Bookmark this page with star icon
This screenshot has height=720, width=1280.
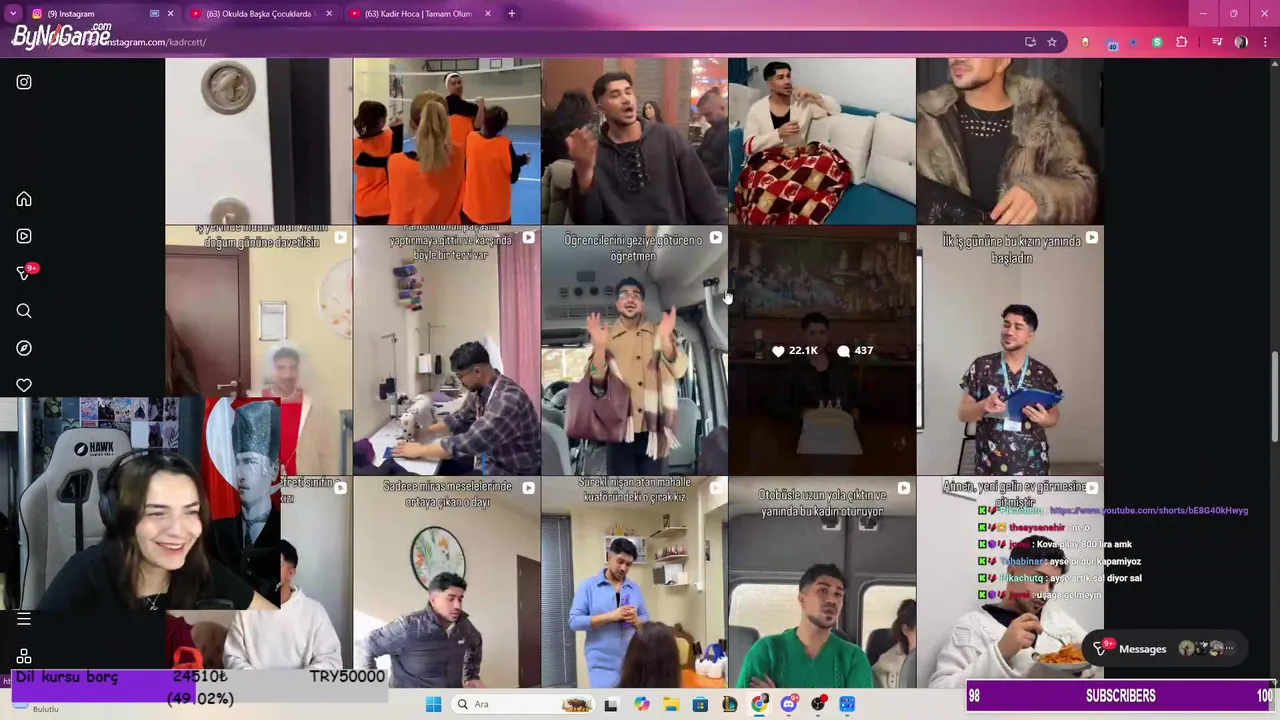1052,42
